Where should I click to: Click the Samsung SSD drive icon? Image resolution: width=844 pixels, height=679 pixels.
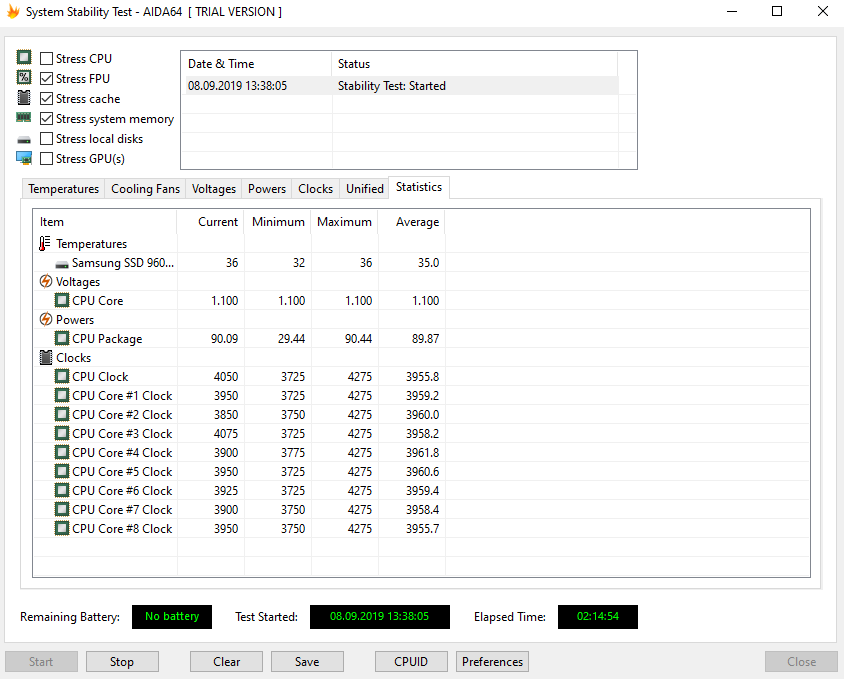pos(62,264)
